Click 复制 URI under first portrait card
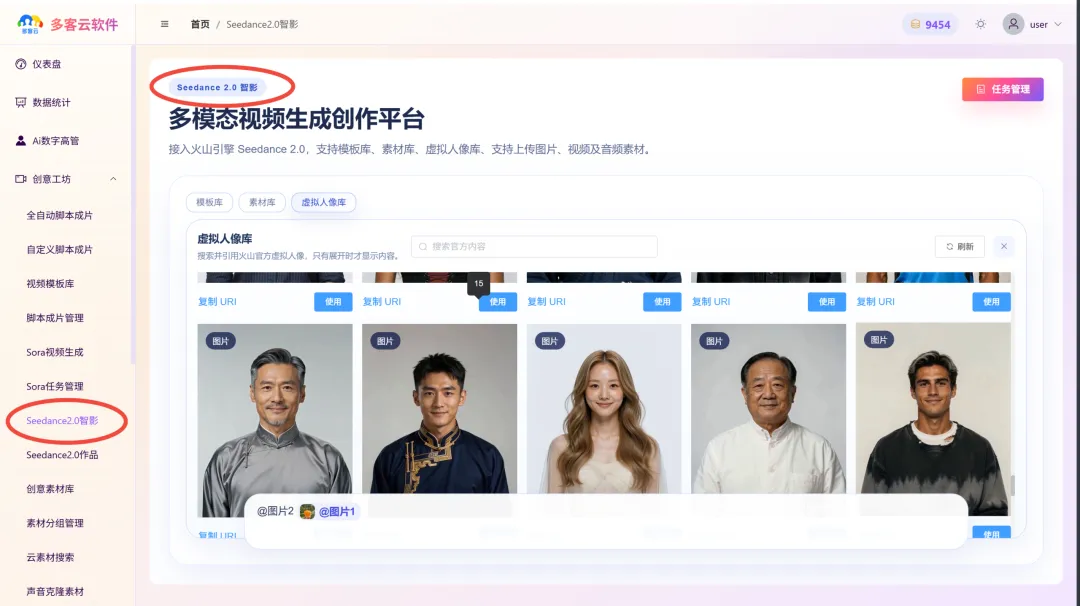This screenshot has height=606, width=1080. click(x=217, y=302)
